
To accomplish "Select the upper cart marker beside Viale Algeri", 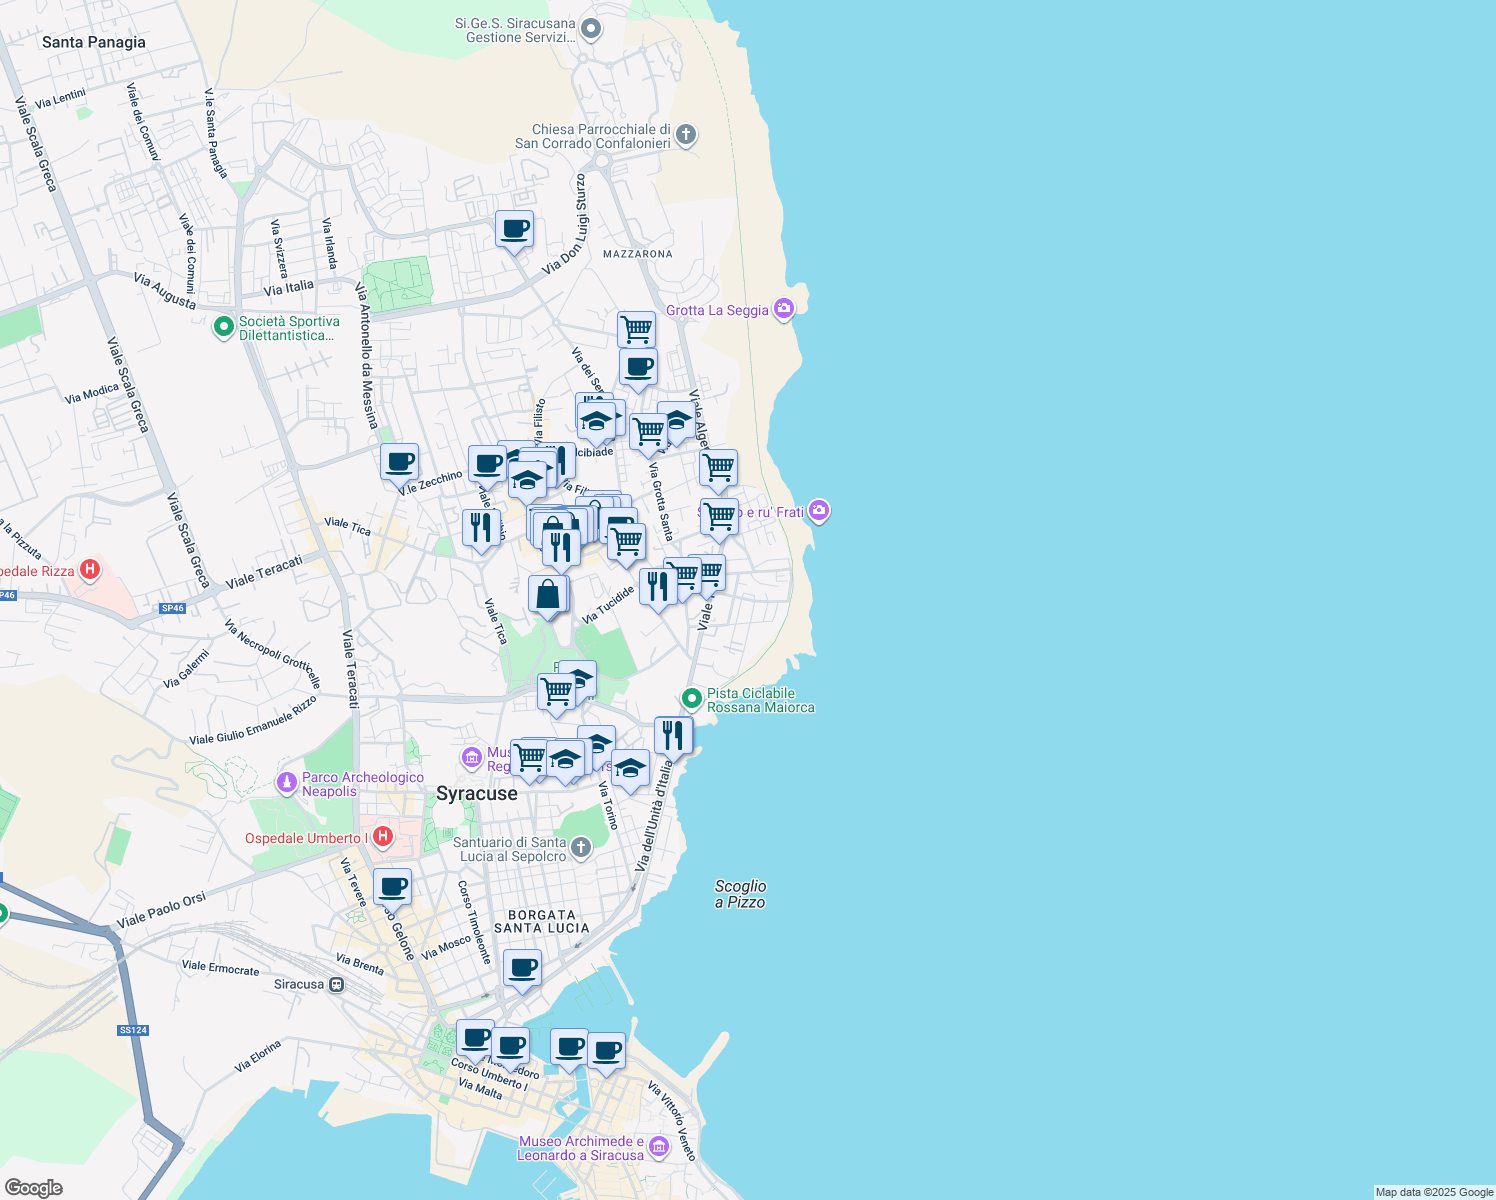I will click(x=718, y=469).
